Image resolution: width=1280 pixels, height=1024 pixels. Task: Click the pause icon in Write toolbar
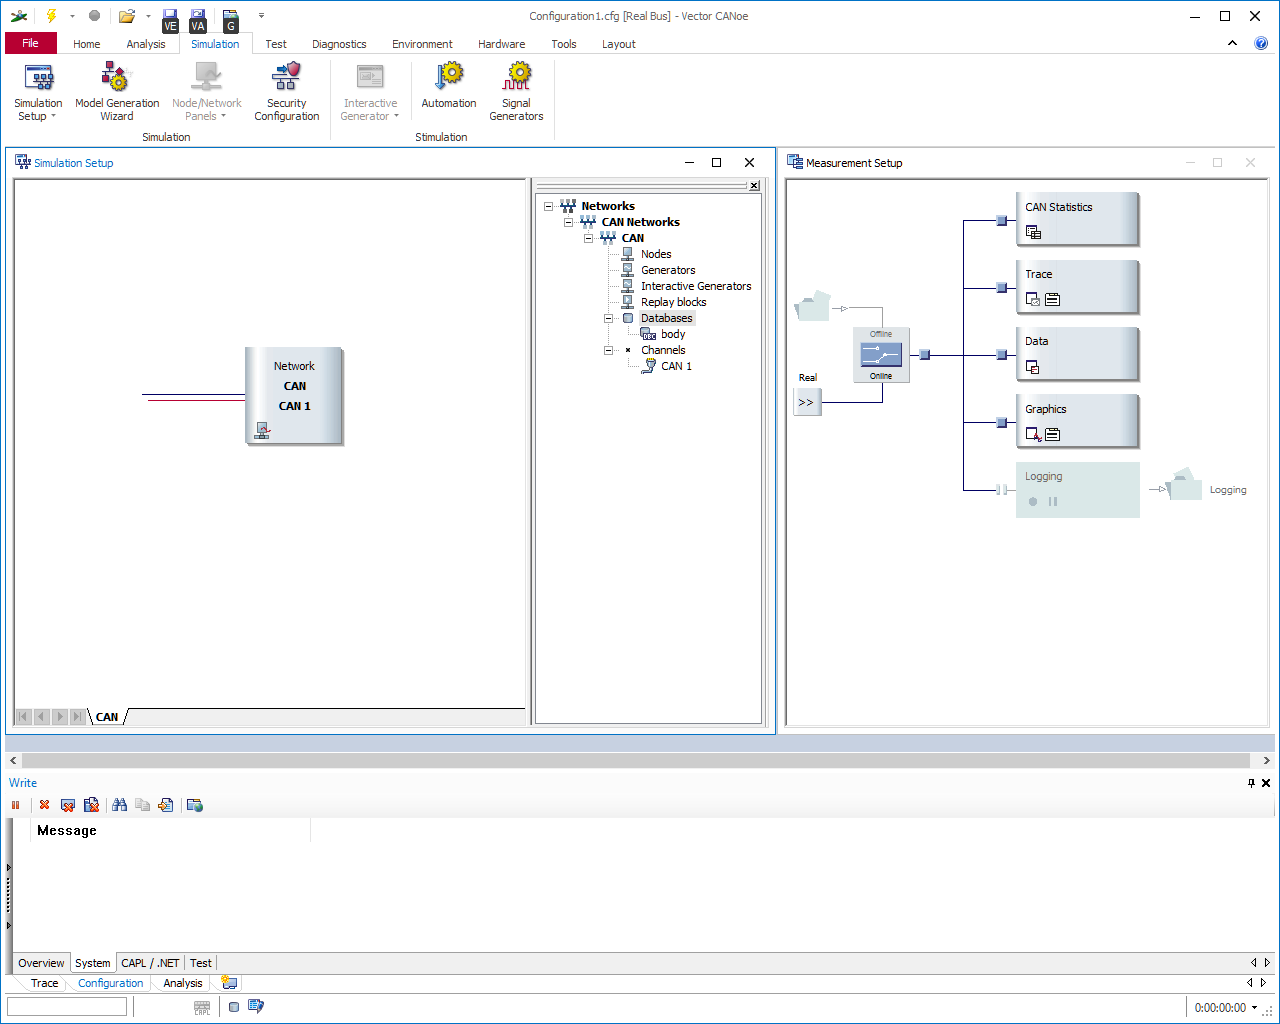click(x=15, y=805)
